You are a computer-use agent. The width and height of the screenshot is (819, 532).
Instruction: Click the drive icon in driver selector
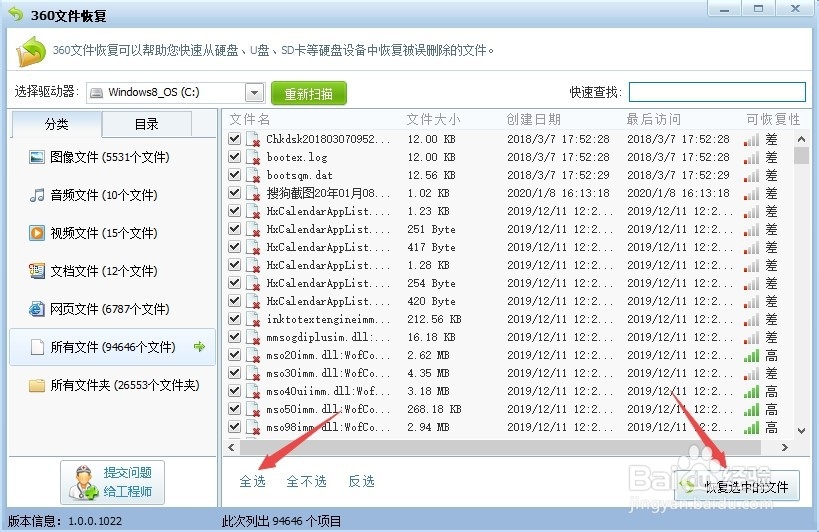click(97, 93)
